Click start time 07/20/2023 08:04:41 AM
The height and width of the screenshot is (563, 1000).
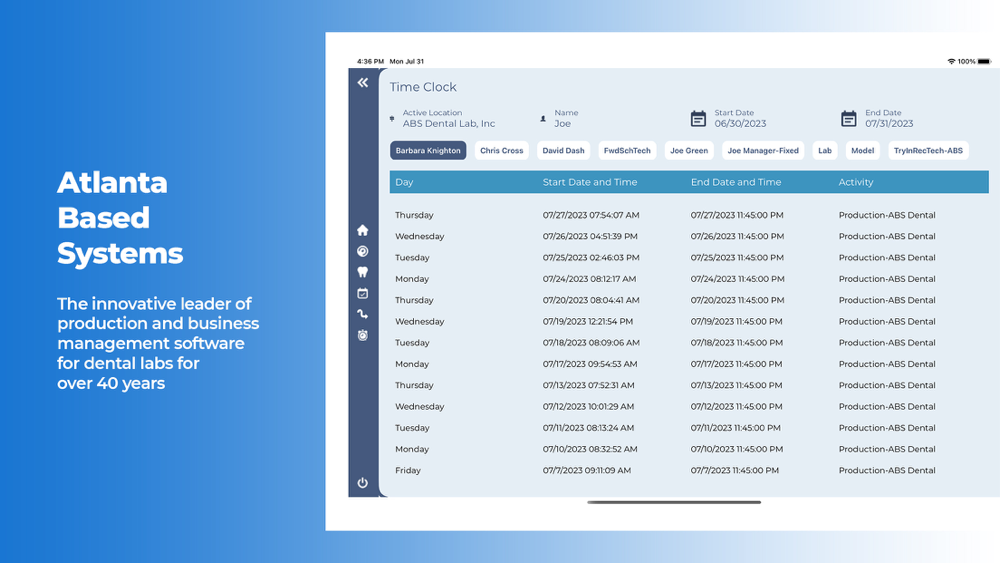point(591,300)
